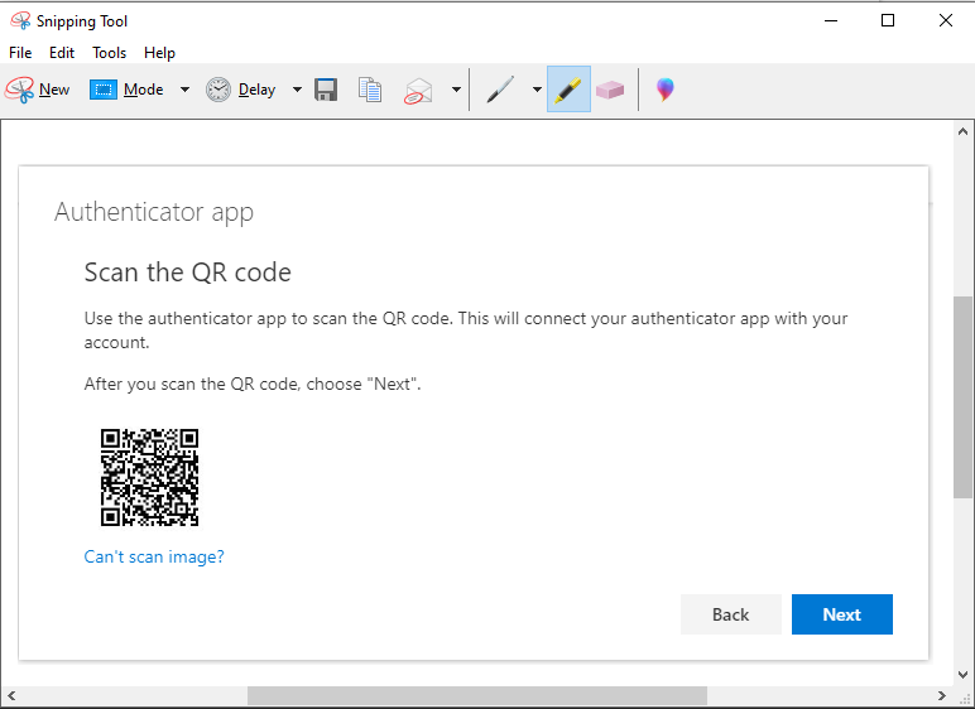
Task: Click the Delay clock button
Action: pos(241,90)
